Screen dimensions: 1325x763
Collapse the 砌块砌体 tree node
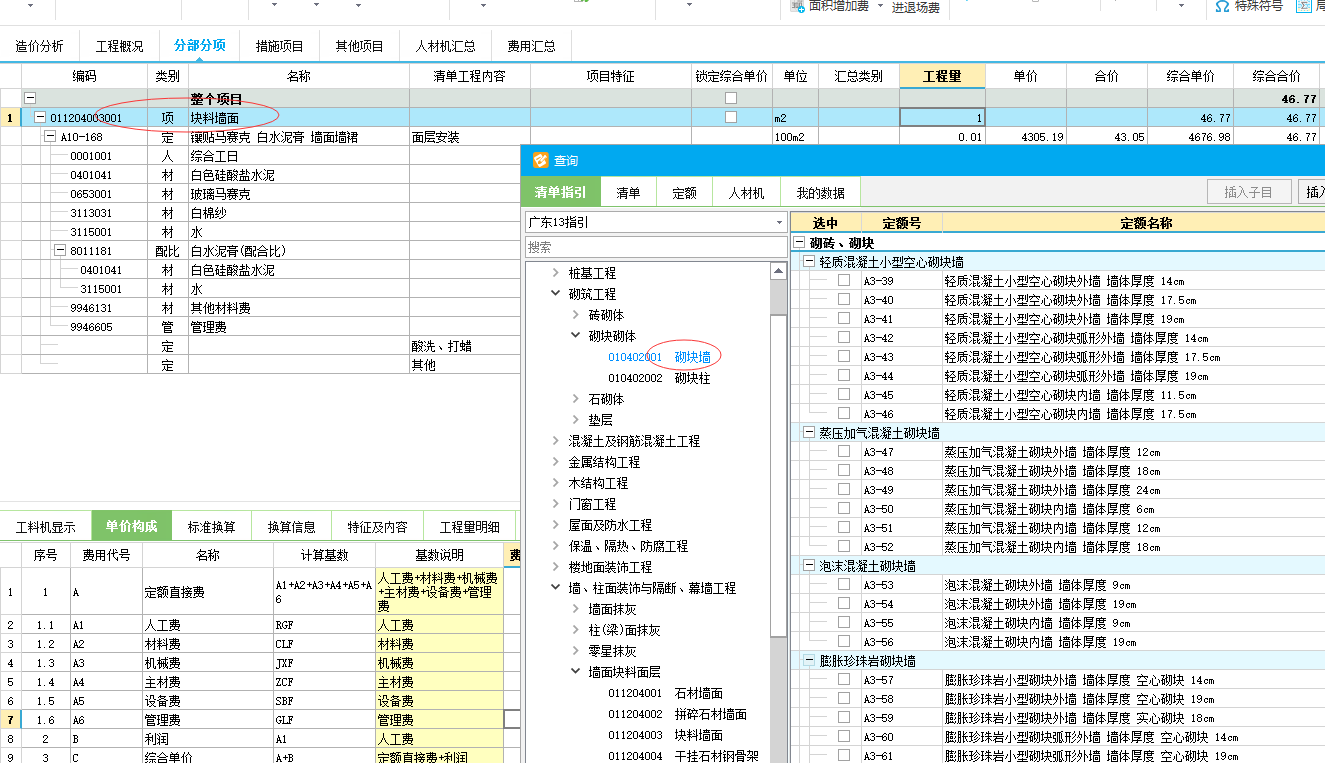tap(576, 336)
